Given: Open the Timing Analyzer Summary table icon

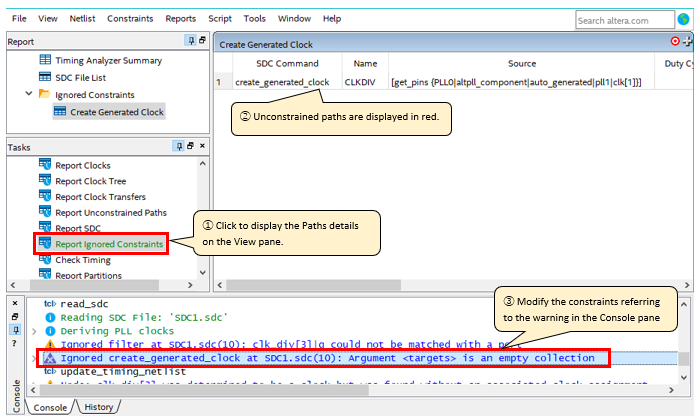Looking at the screenshot, I should click(45, 60).
